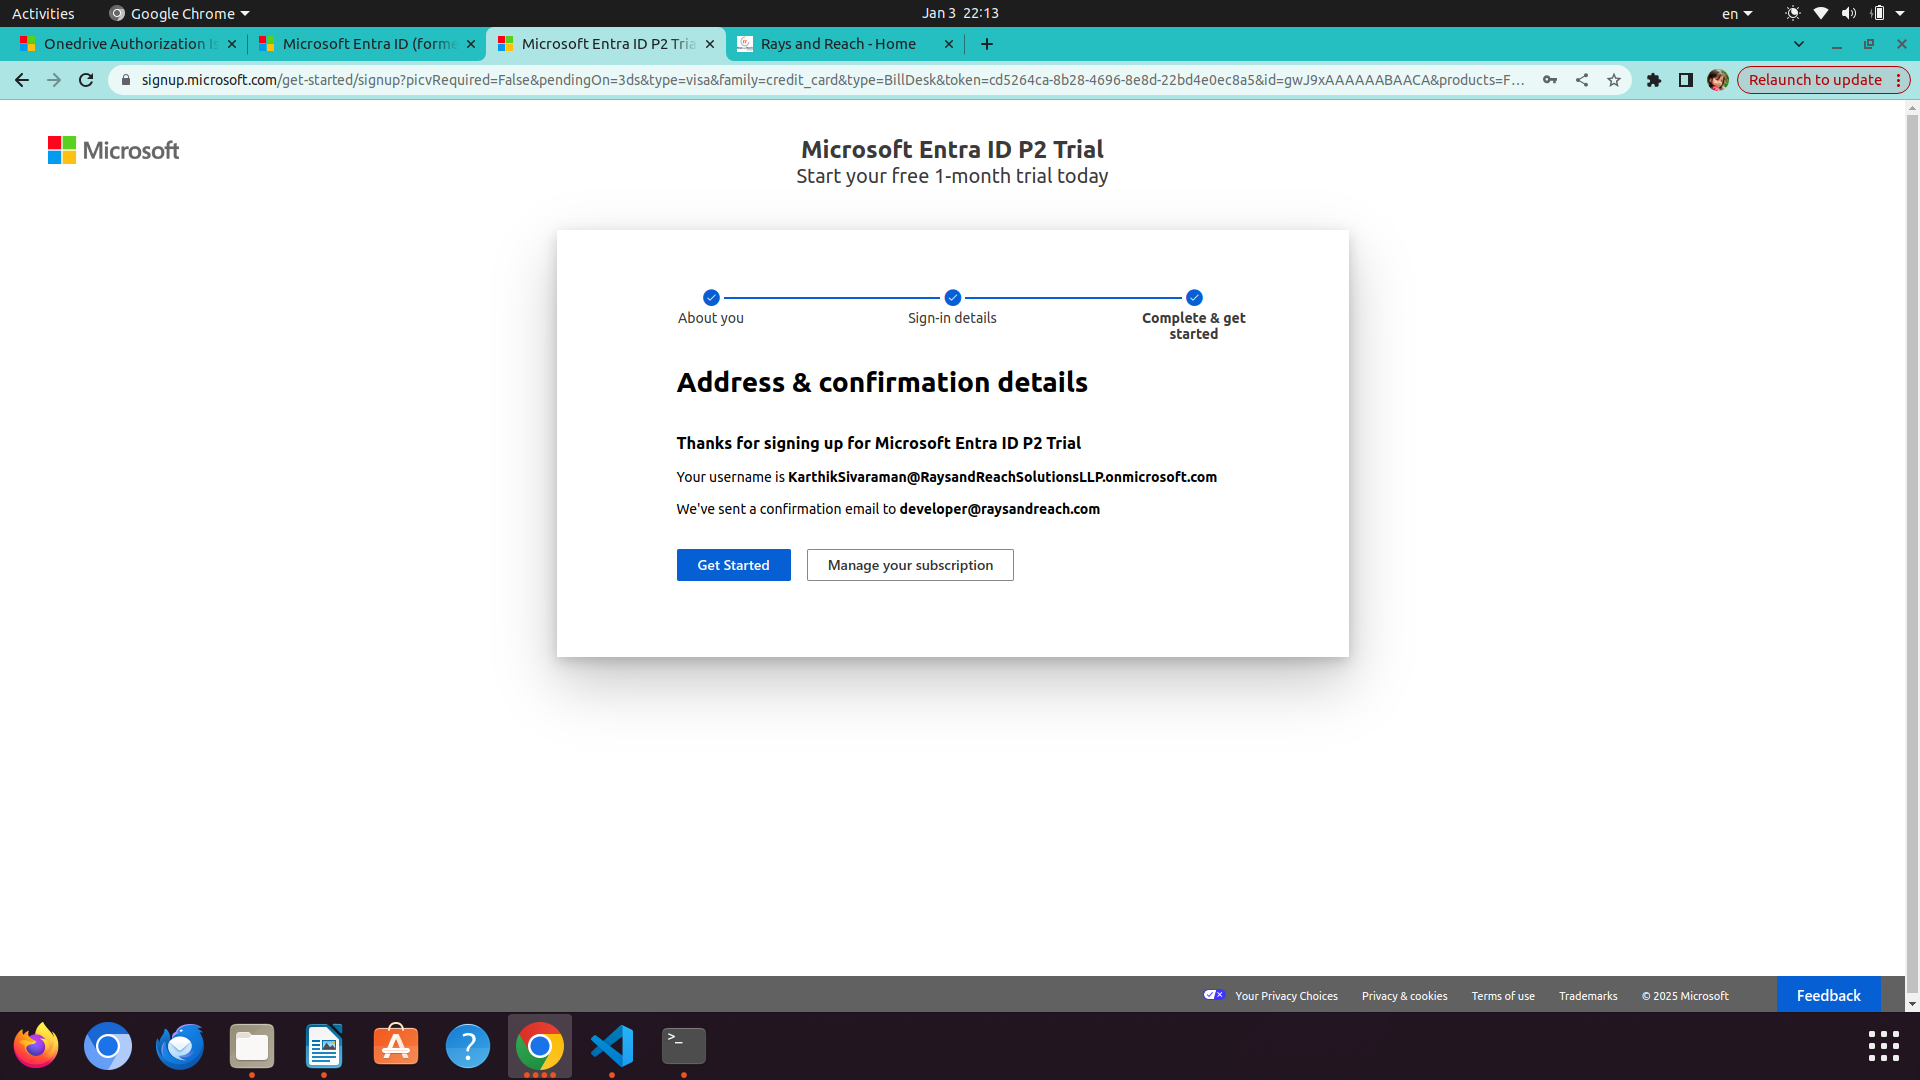This screenshot has width=1920, height=1080.
Task: Click the browser forward arrow
Action: coord(54,80)
